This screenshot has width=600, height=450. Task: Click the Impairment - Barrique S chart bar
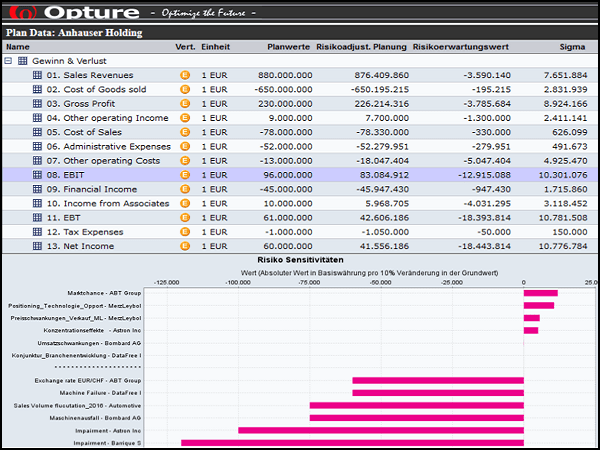(x=352, y=443)
